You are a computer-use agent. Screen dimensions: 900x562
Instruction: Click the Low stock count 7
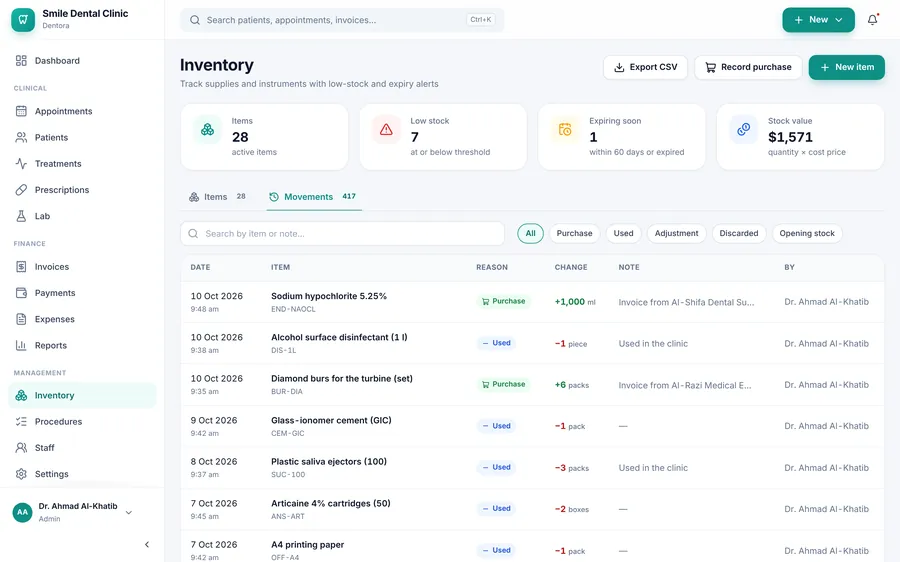pyautogui.click(x=414, y=137)
